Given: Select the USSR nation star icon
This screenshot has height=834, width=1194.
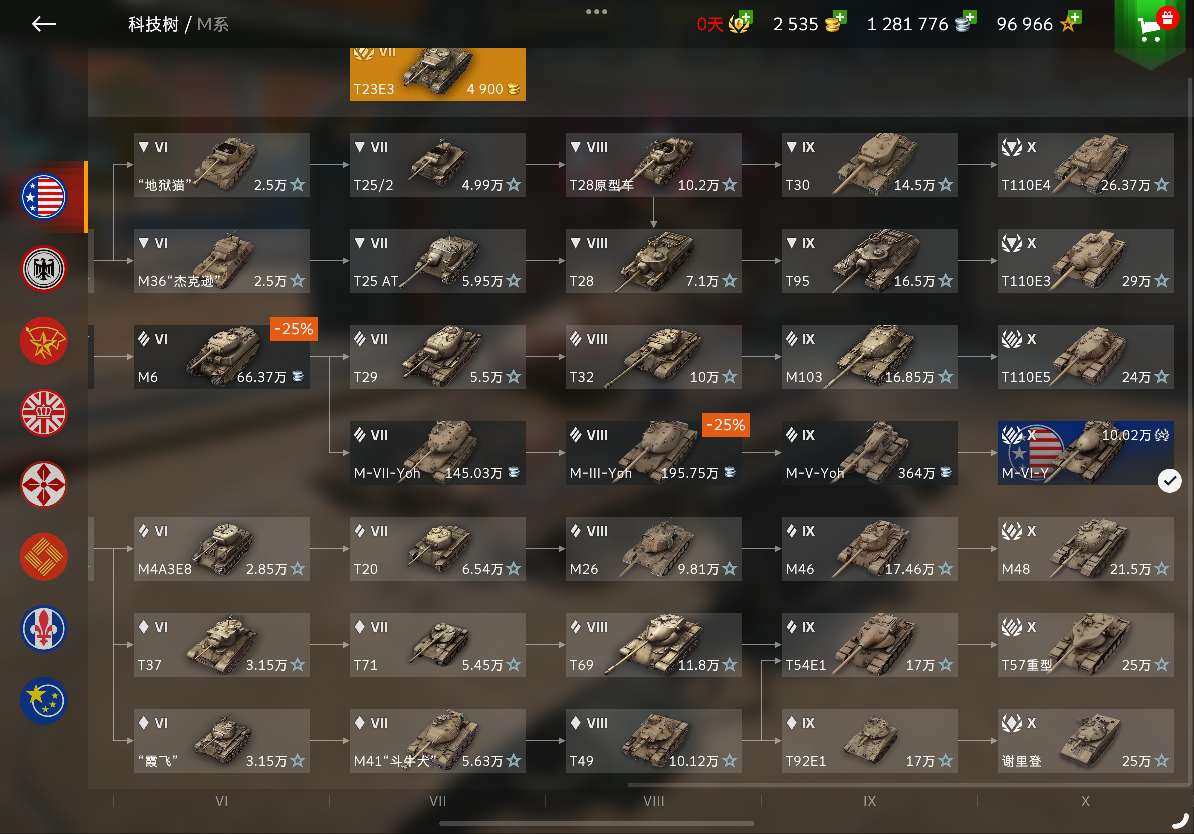Looking at the screenshot, I should tap(44, 340).
